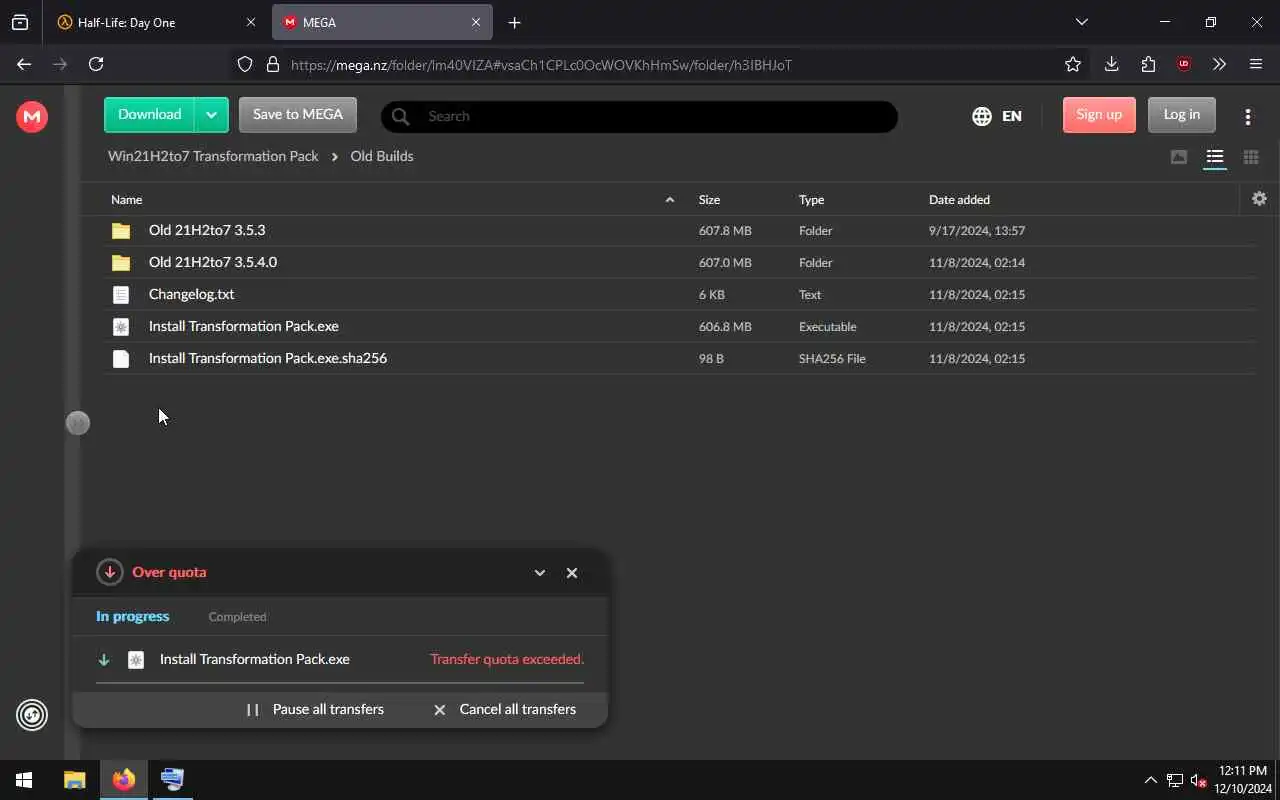
Task: Open browser extensions puzzle icon
Action: coord(1148,64)
